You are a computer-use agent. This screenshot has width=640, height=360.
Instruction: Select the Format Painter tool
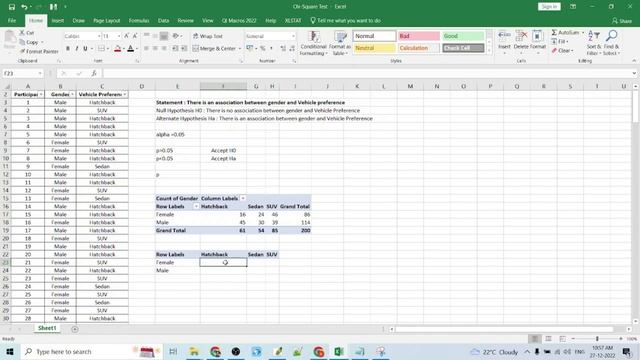39,51
